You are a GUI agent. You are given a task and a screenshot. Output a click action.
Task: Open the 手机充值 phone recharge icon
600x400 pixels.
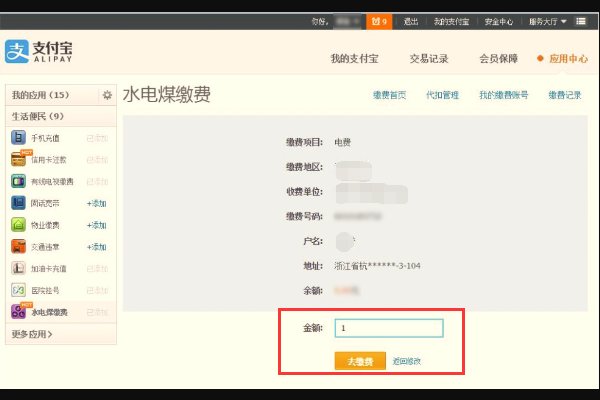[18, 138]
